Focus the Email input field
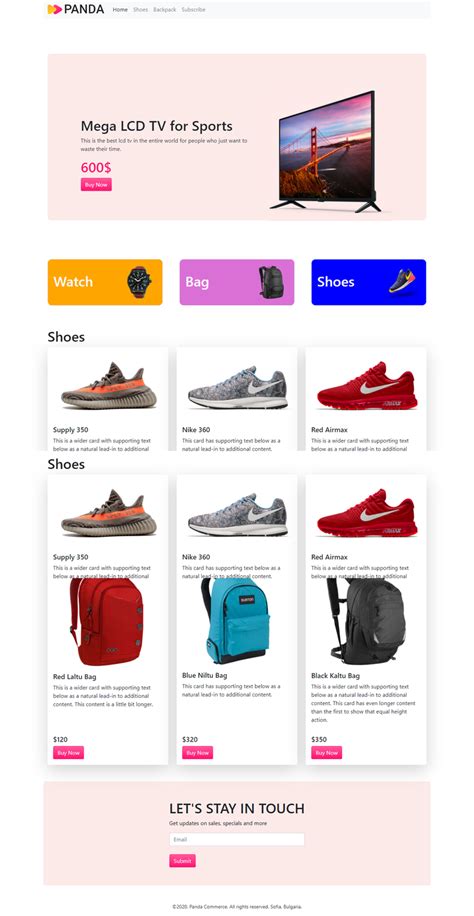Screen dimensions: 474x916 click(x=237, y=839)
